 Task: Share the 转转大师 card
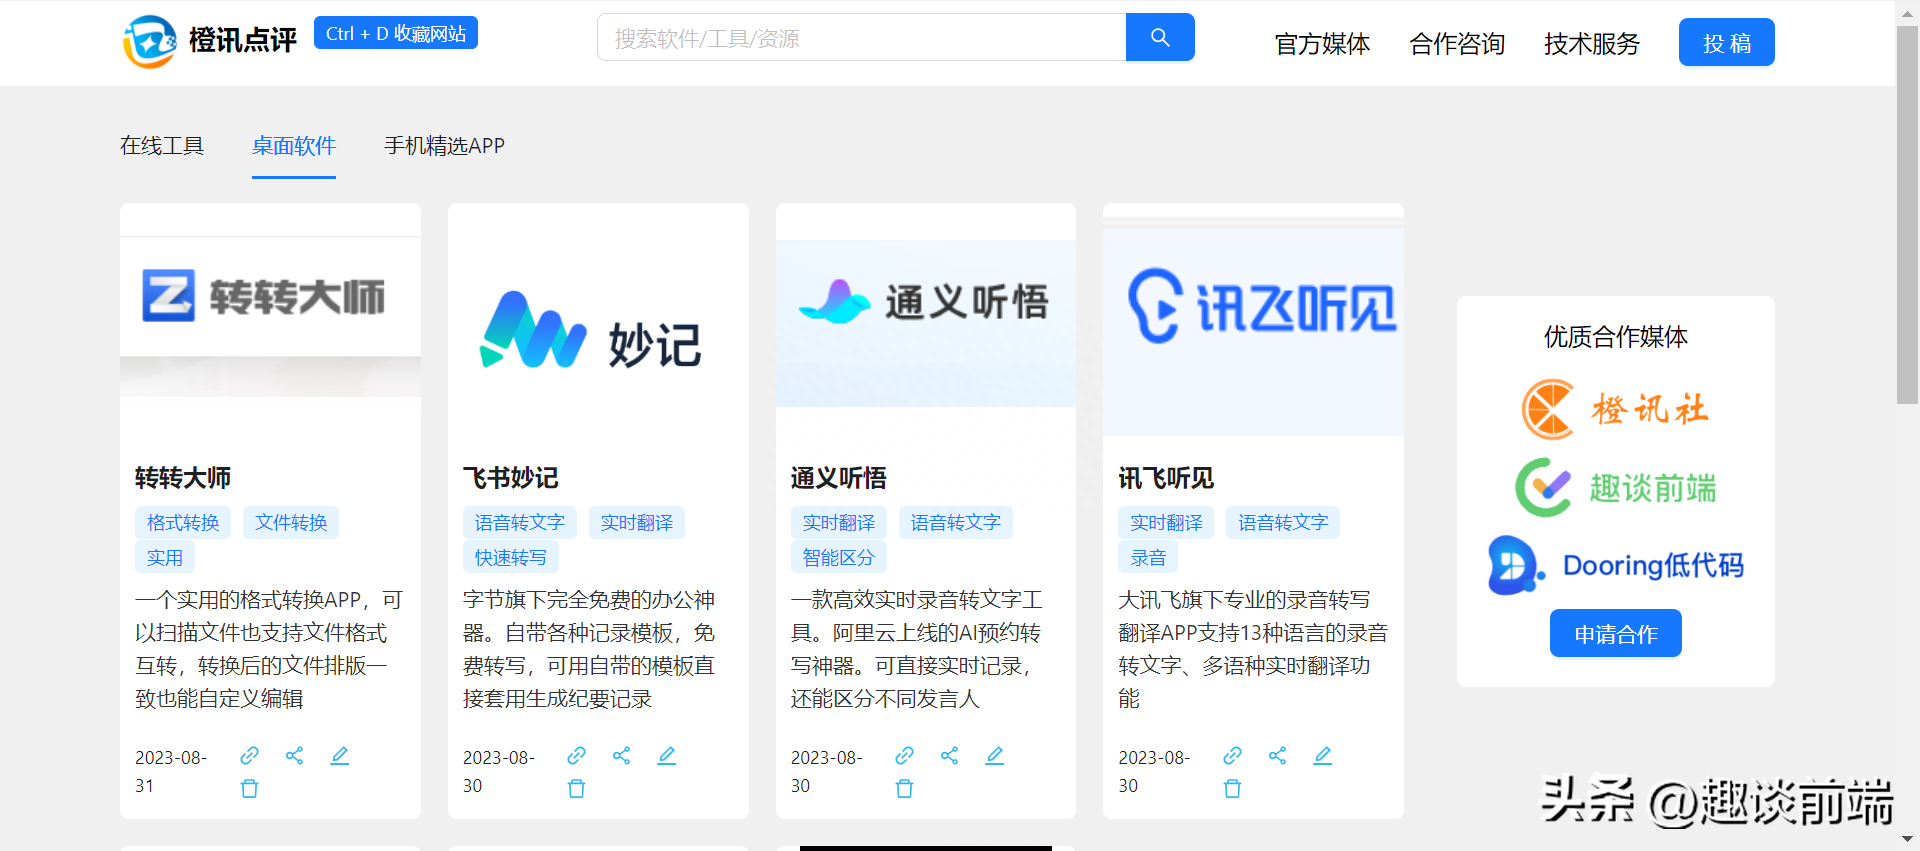pyautogui.click(x=294, y=755)
